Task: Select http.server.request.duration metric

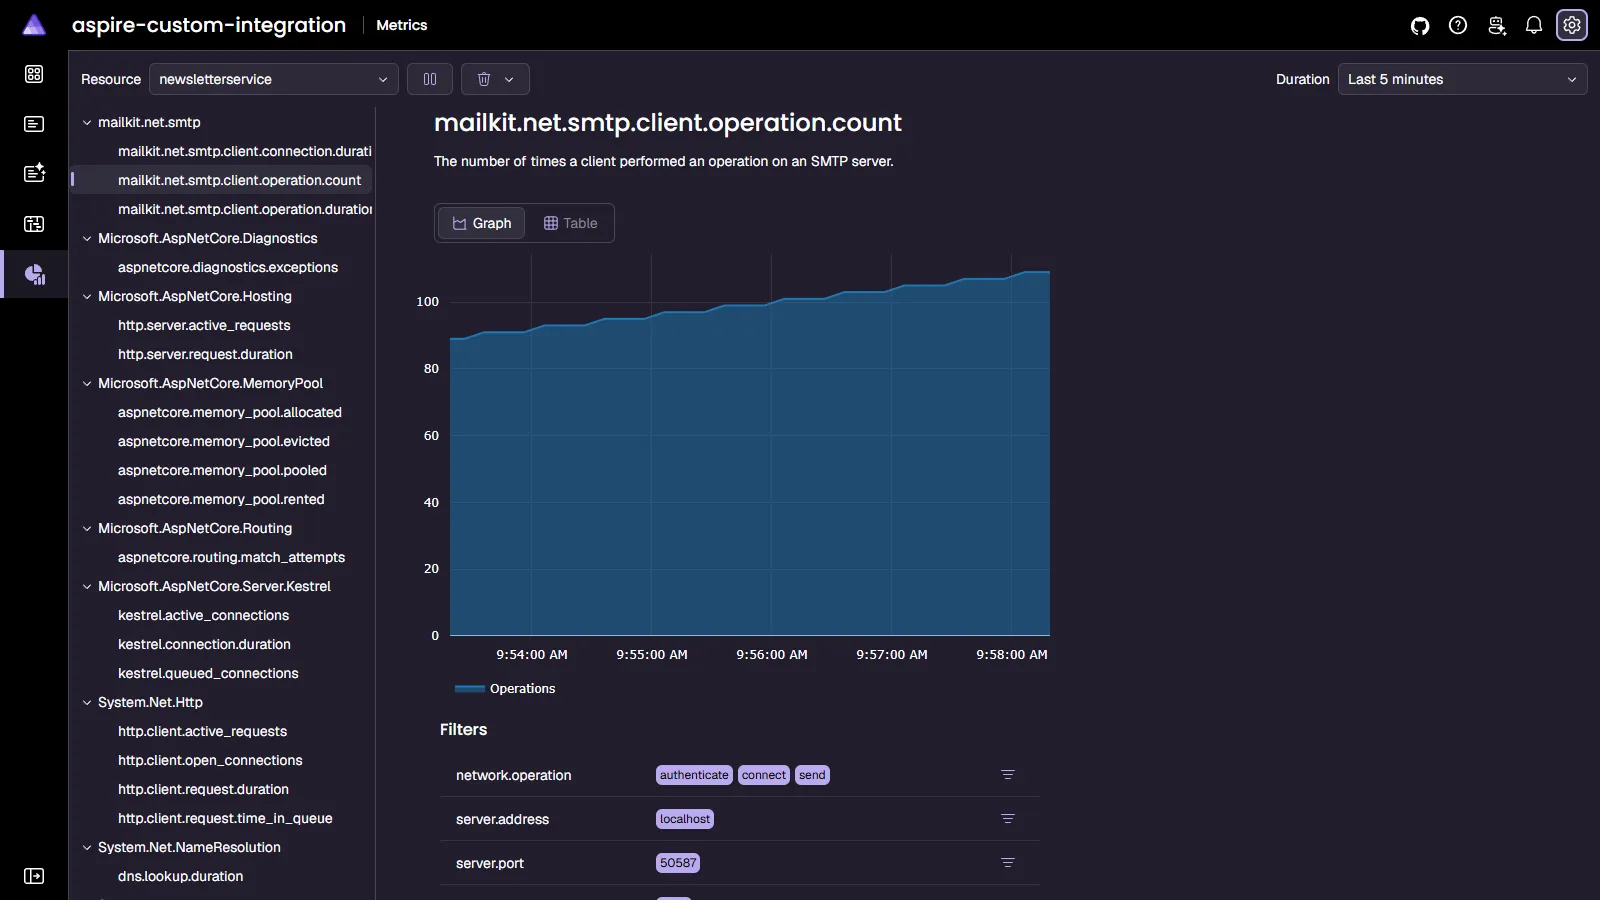Action: pos(205,354)
